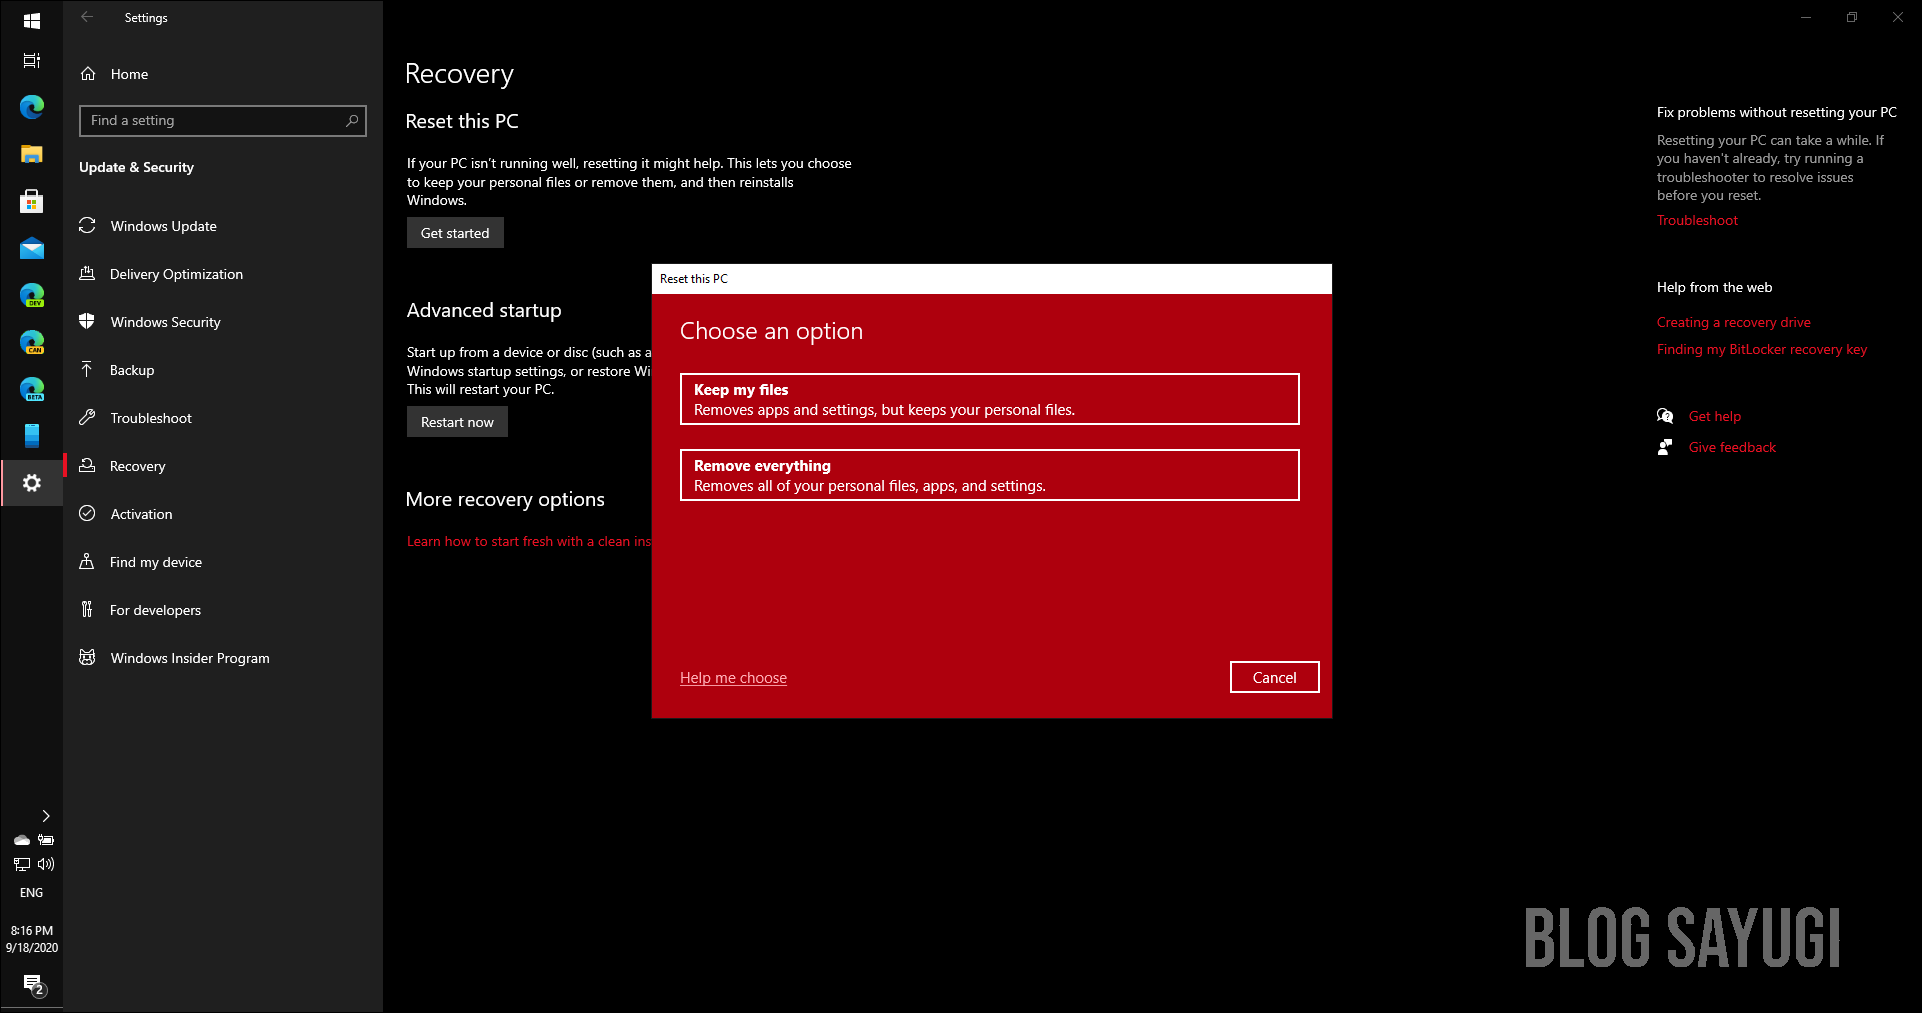Click the "Find a setting" search box

click(x=222, y=120)
